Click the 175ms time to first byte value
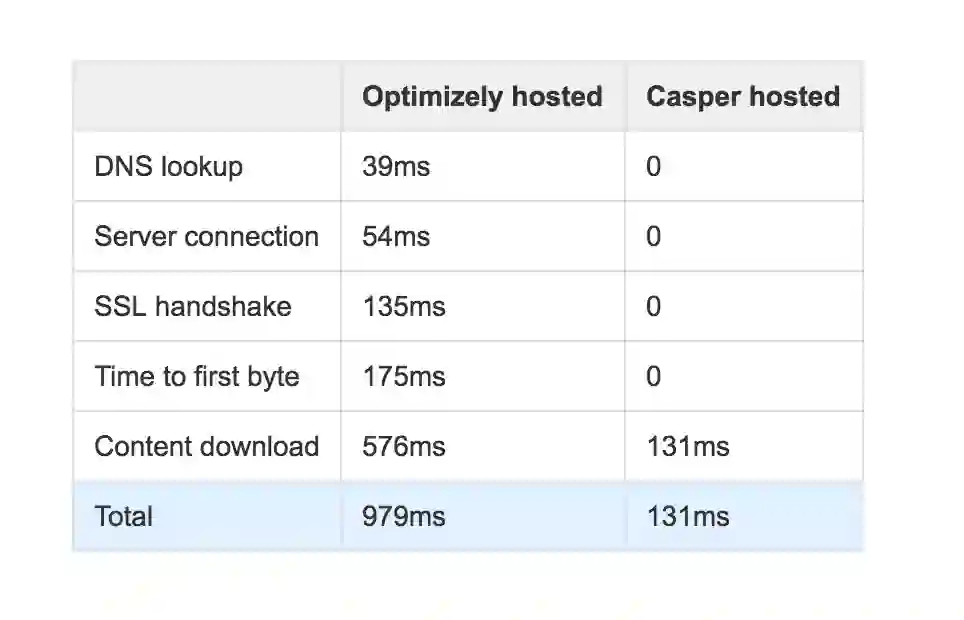The image size is (964, 620). click(404, 377)
